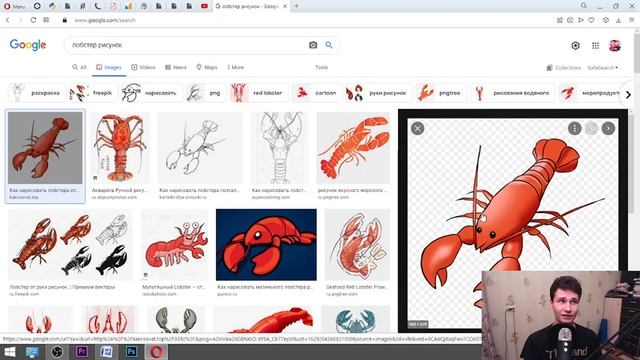Image resolution: width=640 pixels, height=360 pixels.
Task: Click the padlock site info icon
Action: 64,20
